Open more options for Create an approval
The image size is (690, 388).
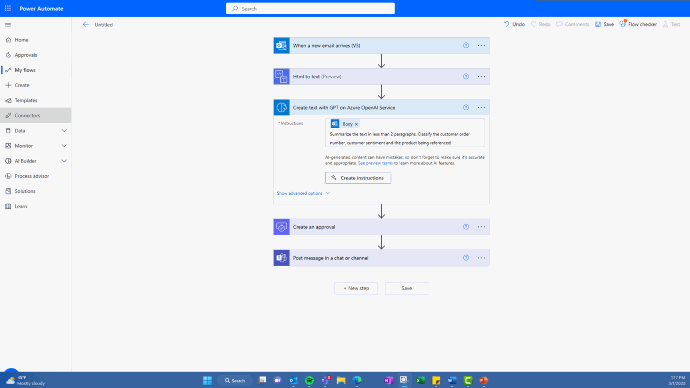tap(481, 227)
